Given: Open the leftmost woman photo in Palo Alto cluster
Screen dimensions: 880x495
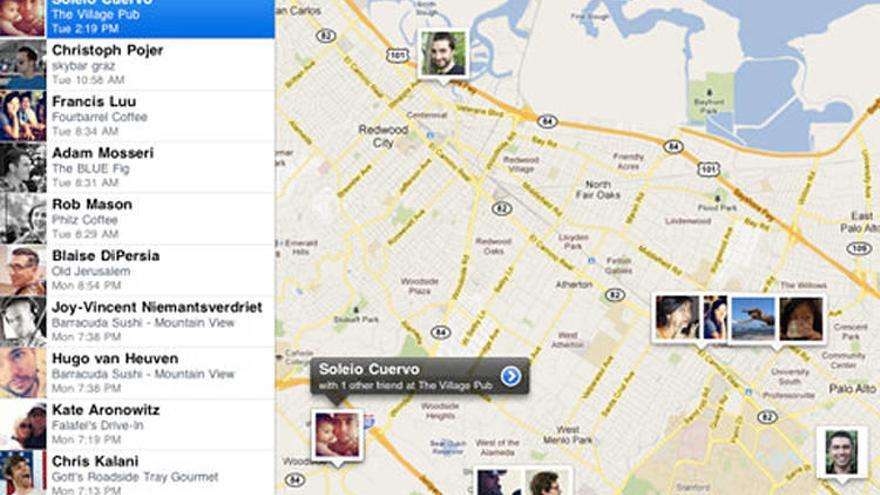Looking at the screenshot, I should pos(677,318).
